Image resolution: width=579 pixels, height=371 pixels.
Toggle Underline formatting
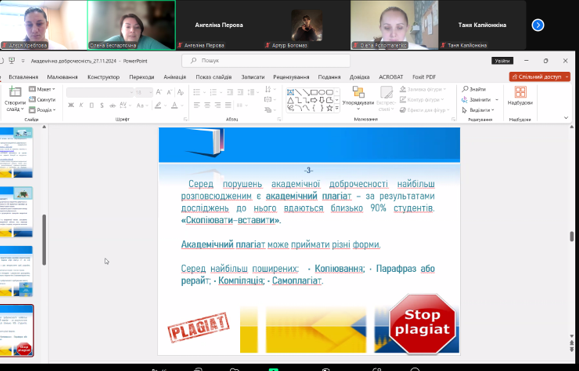coord(92,105)
